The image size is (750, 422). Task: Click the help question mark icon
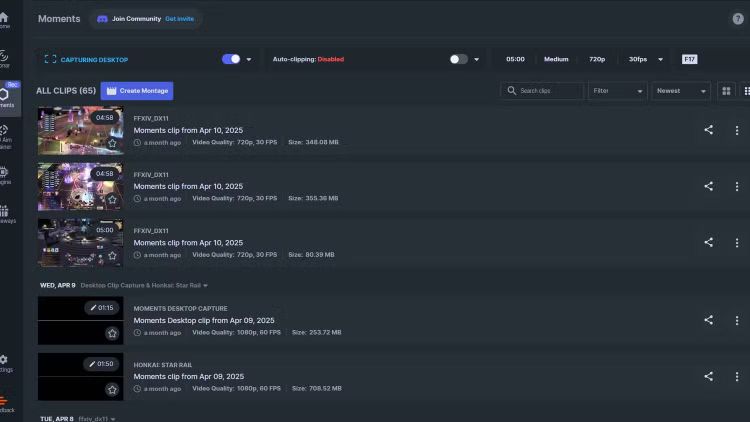(x=738, y=19)
